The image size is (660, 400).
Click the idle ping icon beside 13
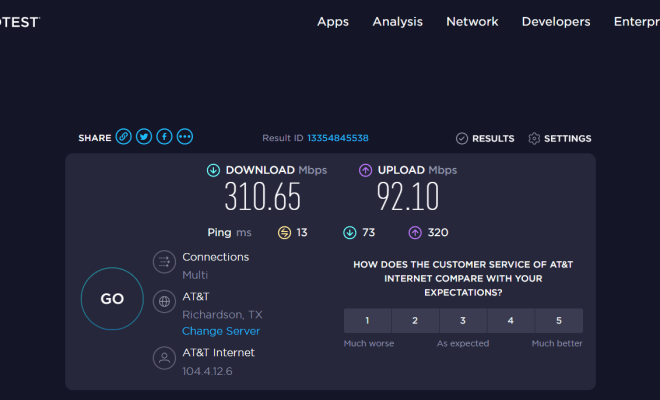(x=285, y=232)
